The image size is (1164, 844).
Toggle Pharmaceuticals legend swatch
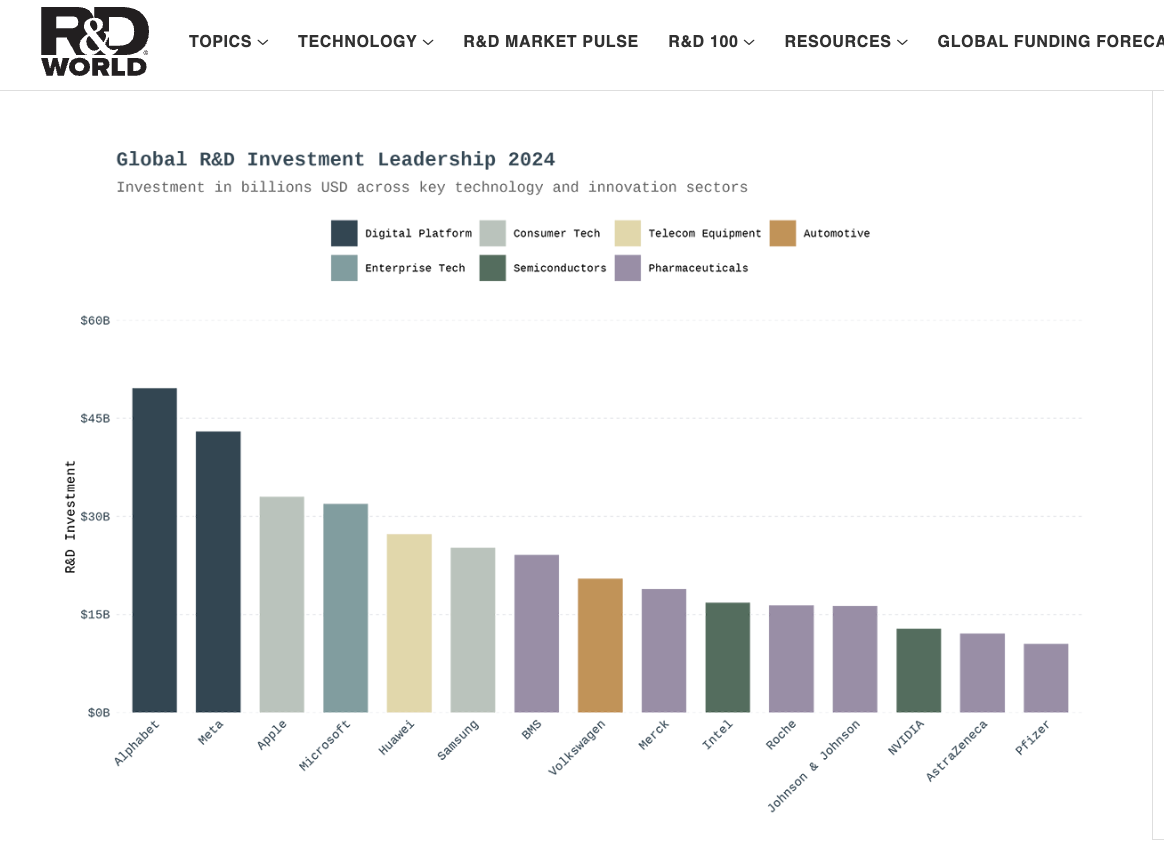tap(627, 268)
